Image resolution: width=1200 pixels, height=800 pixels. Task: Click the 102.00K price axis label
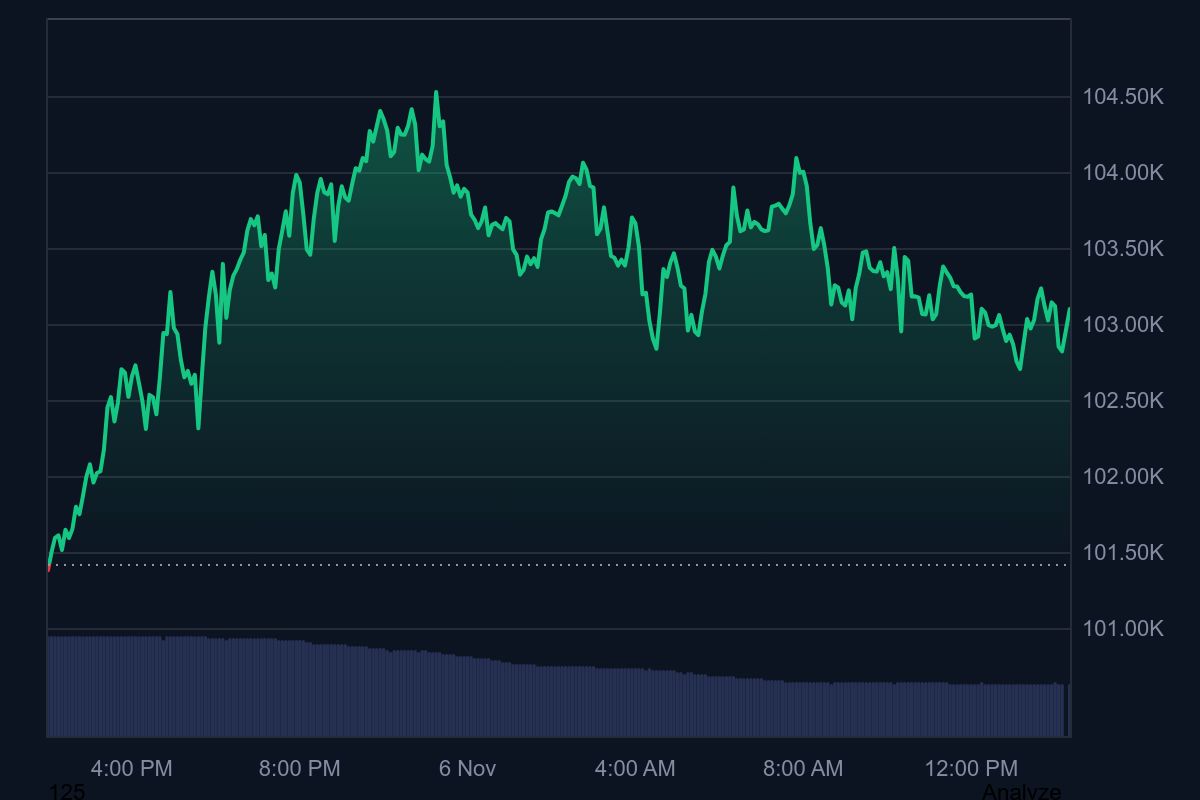pos(1123,477)
